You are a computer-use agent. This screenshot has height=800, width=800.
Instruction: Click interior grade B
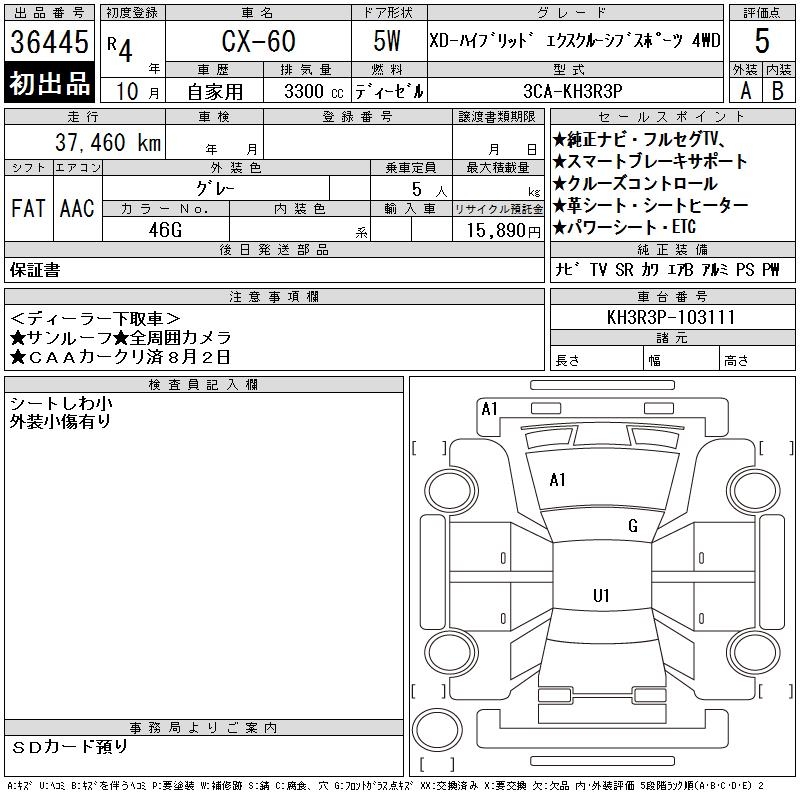click(x=778, y=91)
